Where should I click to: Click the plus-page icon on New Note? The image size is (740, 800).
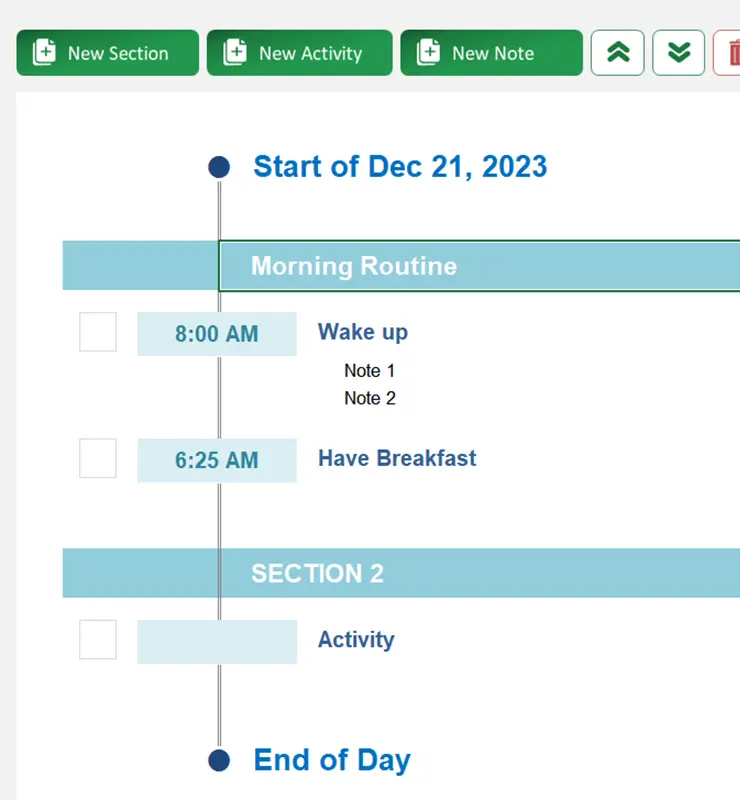(x=428, y=53)
